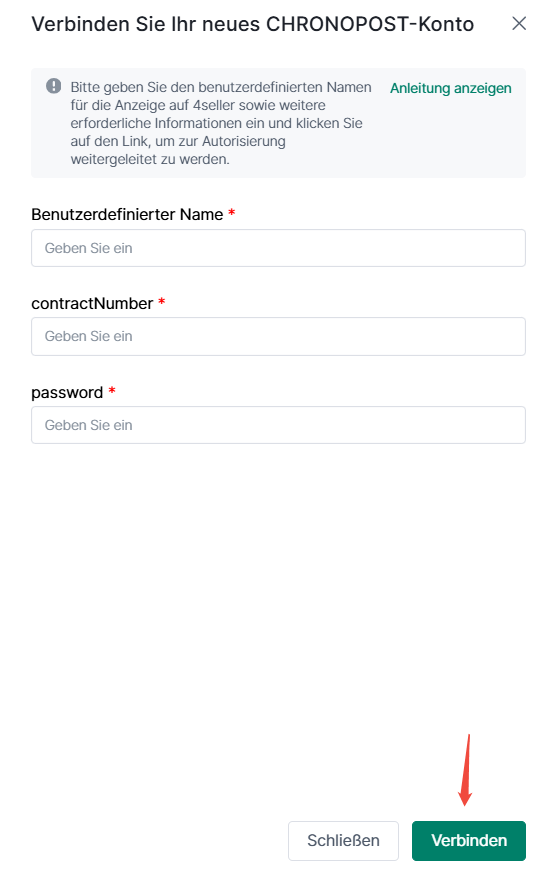The image size is (539, 870).
Task: Click the instruction text starting 'Bitte geben Sie'
Action: coord(220,123)
